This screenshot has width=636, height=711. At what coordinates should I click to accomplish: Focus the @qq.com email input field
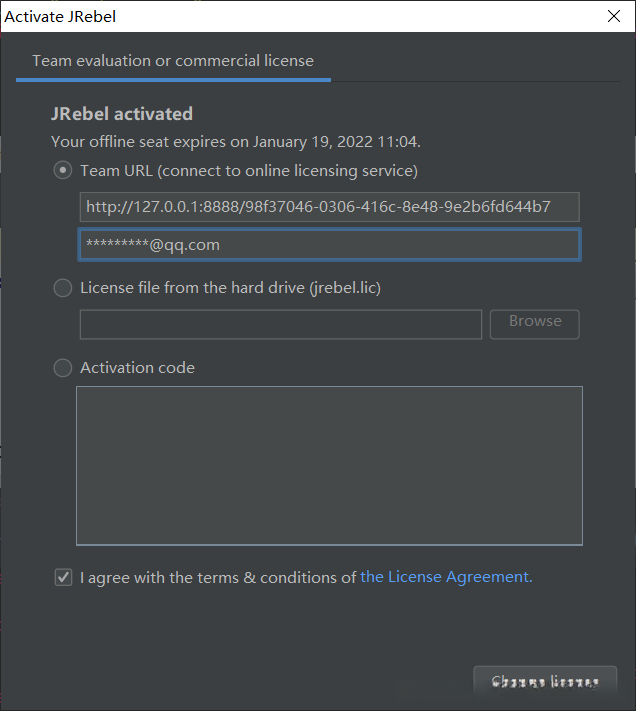click(x=329, y=245)
